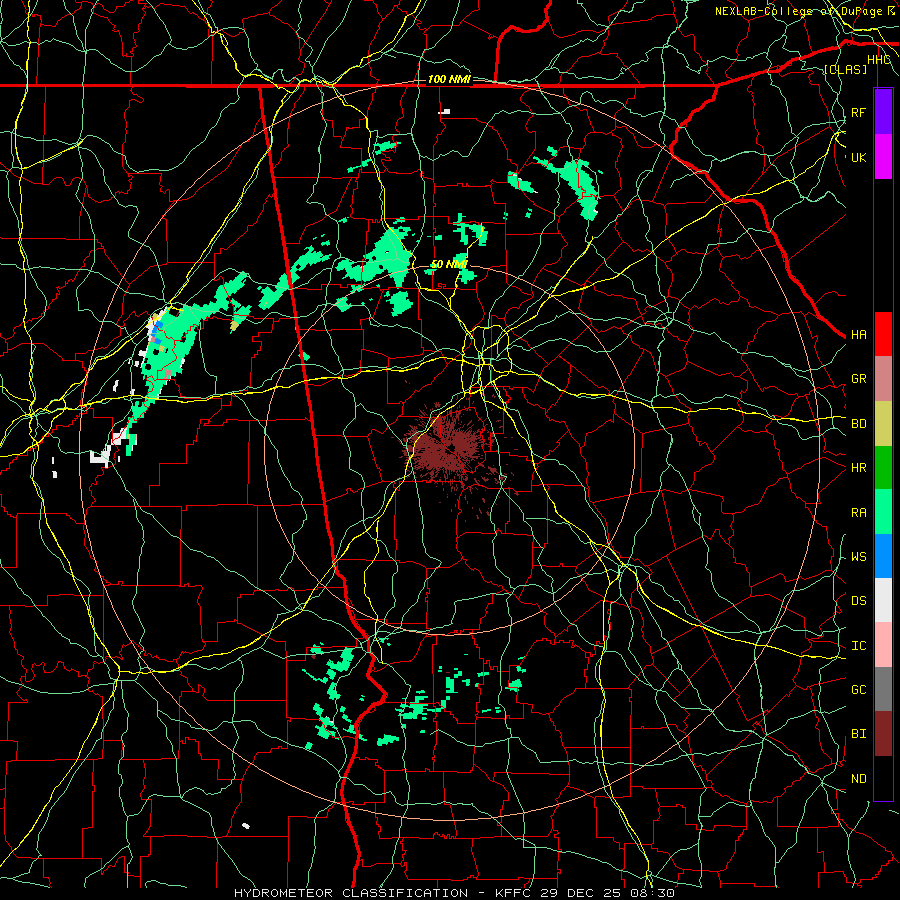This screenshot has width=900, height=900.
Task: Click the HHC product label
Action: 879,60
